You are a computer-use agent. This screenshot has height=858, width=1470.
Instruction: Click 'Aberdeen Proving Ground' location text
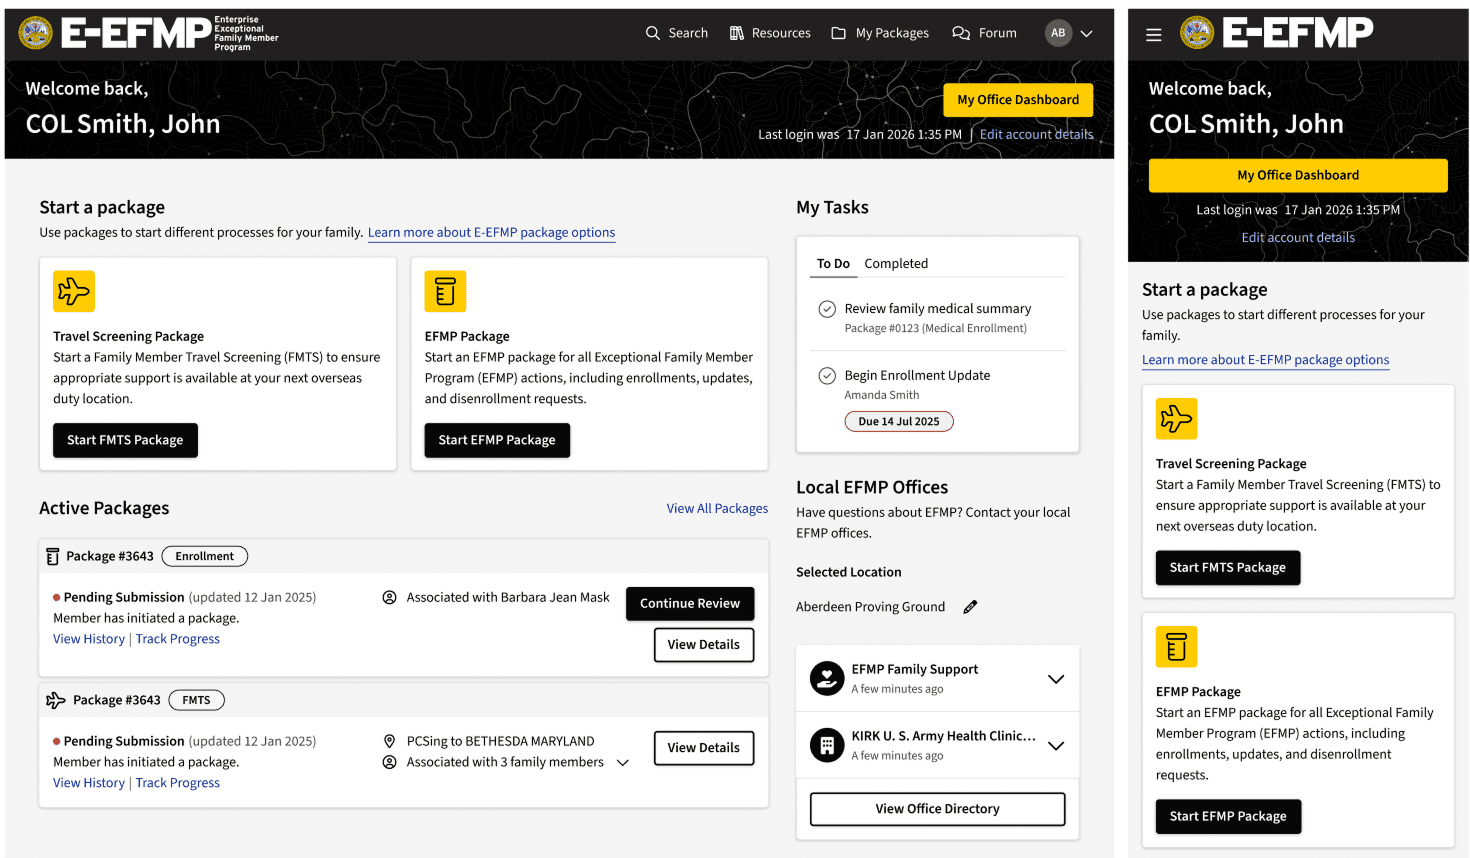(870, 607)
